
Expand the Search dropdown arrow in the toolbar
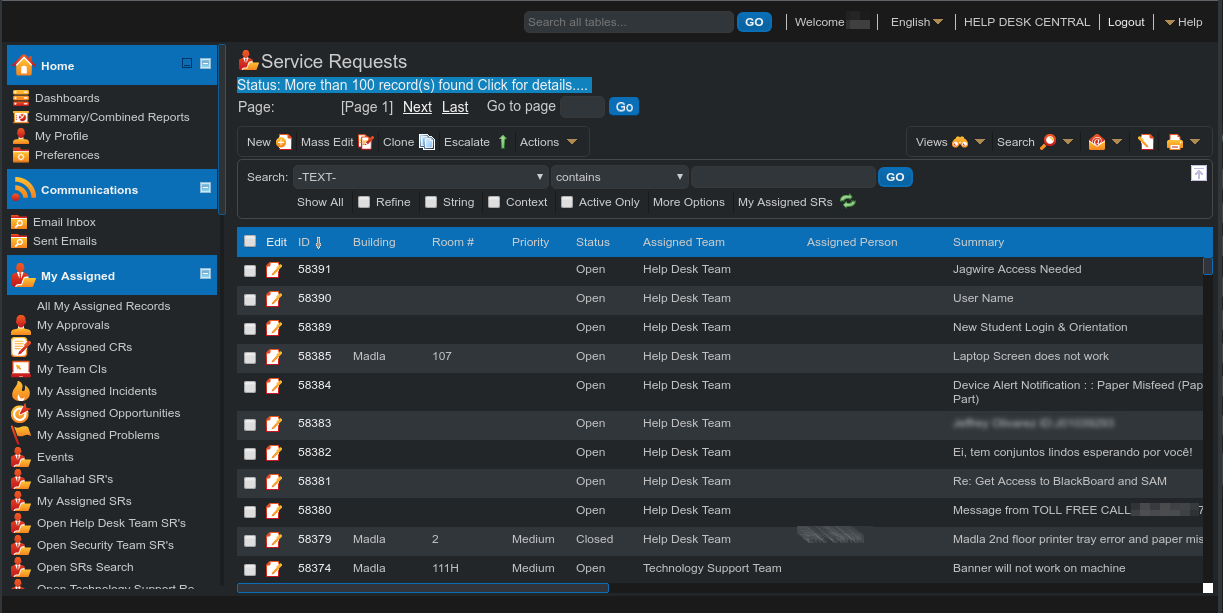[1068, 142]
